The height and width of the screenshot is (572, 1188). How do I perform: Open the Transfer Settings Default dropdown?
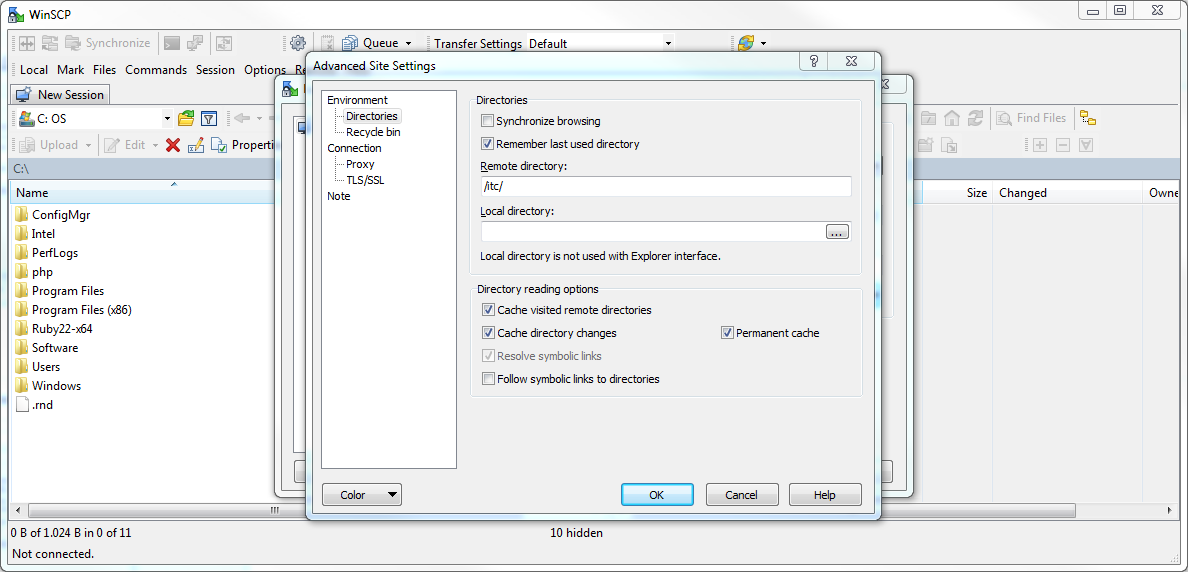pos(668,43)
